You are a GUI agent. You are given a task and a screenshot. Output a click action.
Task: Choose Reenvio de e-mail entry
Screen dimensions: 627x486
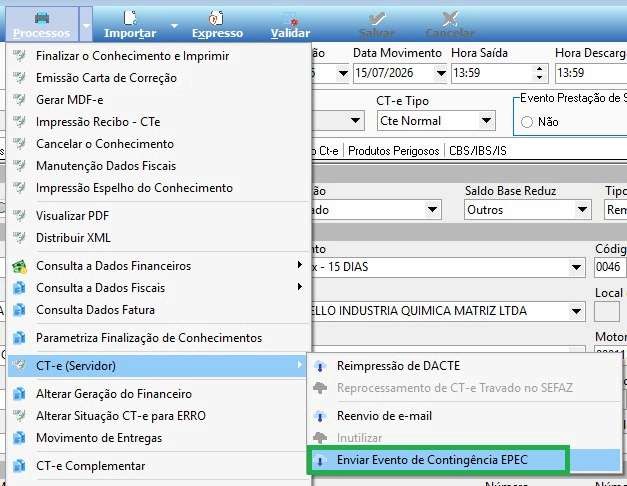click(384, 416)
